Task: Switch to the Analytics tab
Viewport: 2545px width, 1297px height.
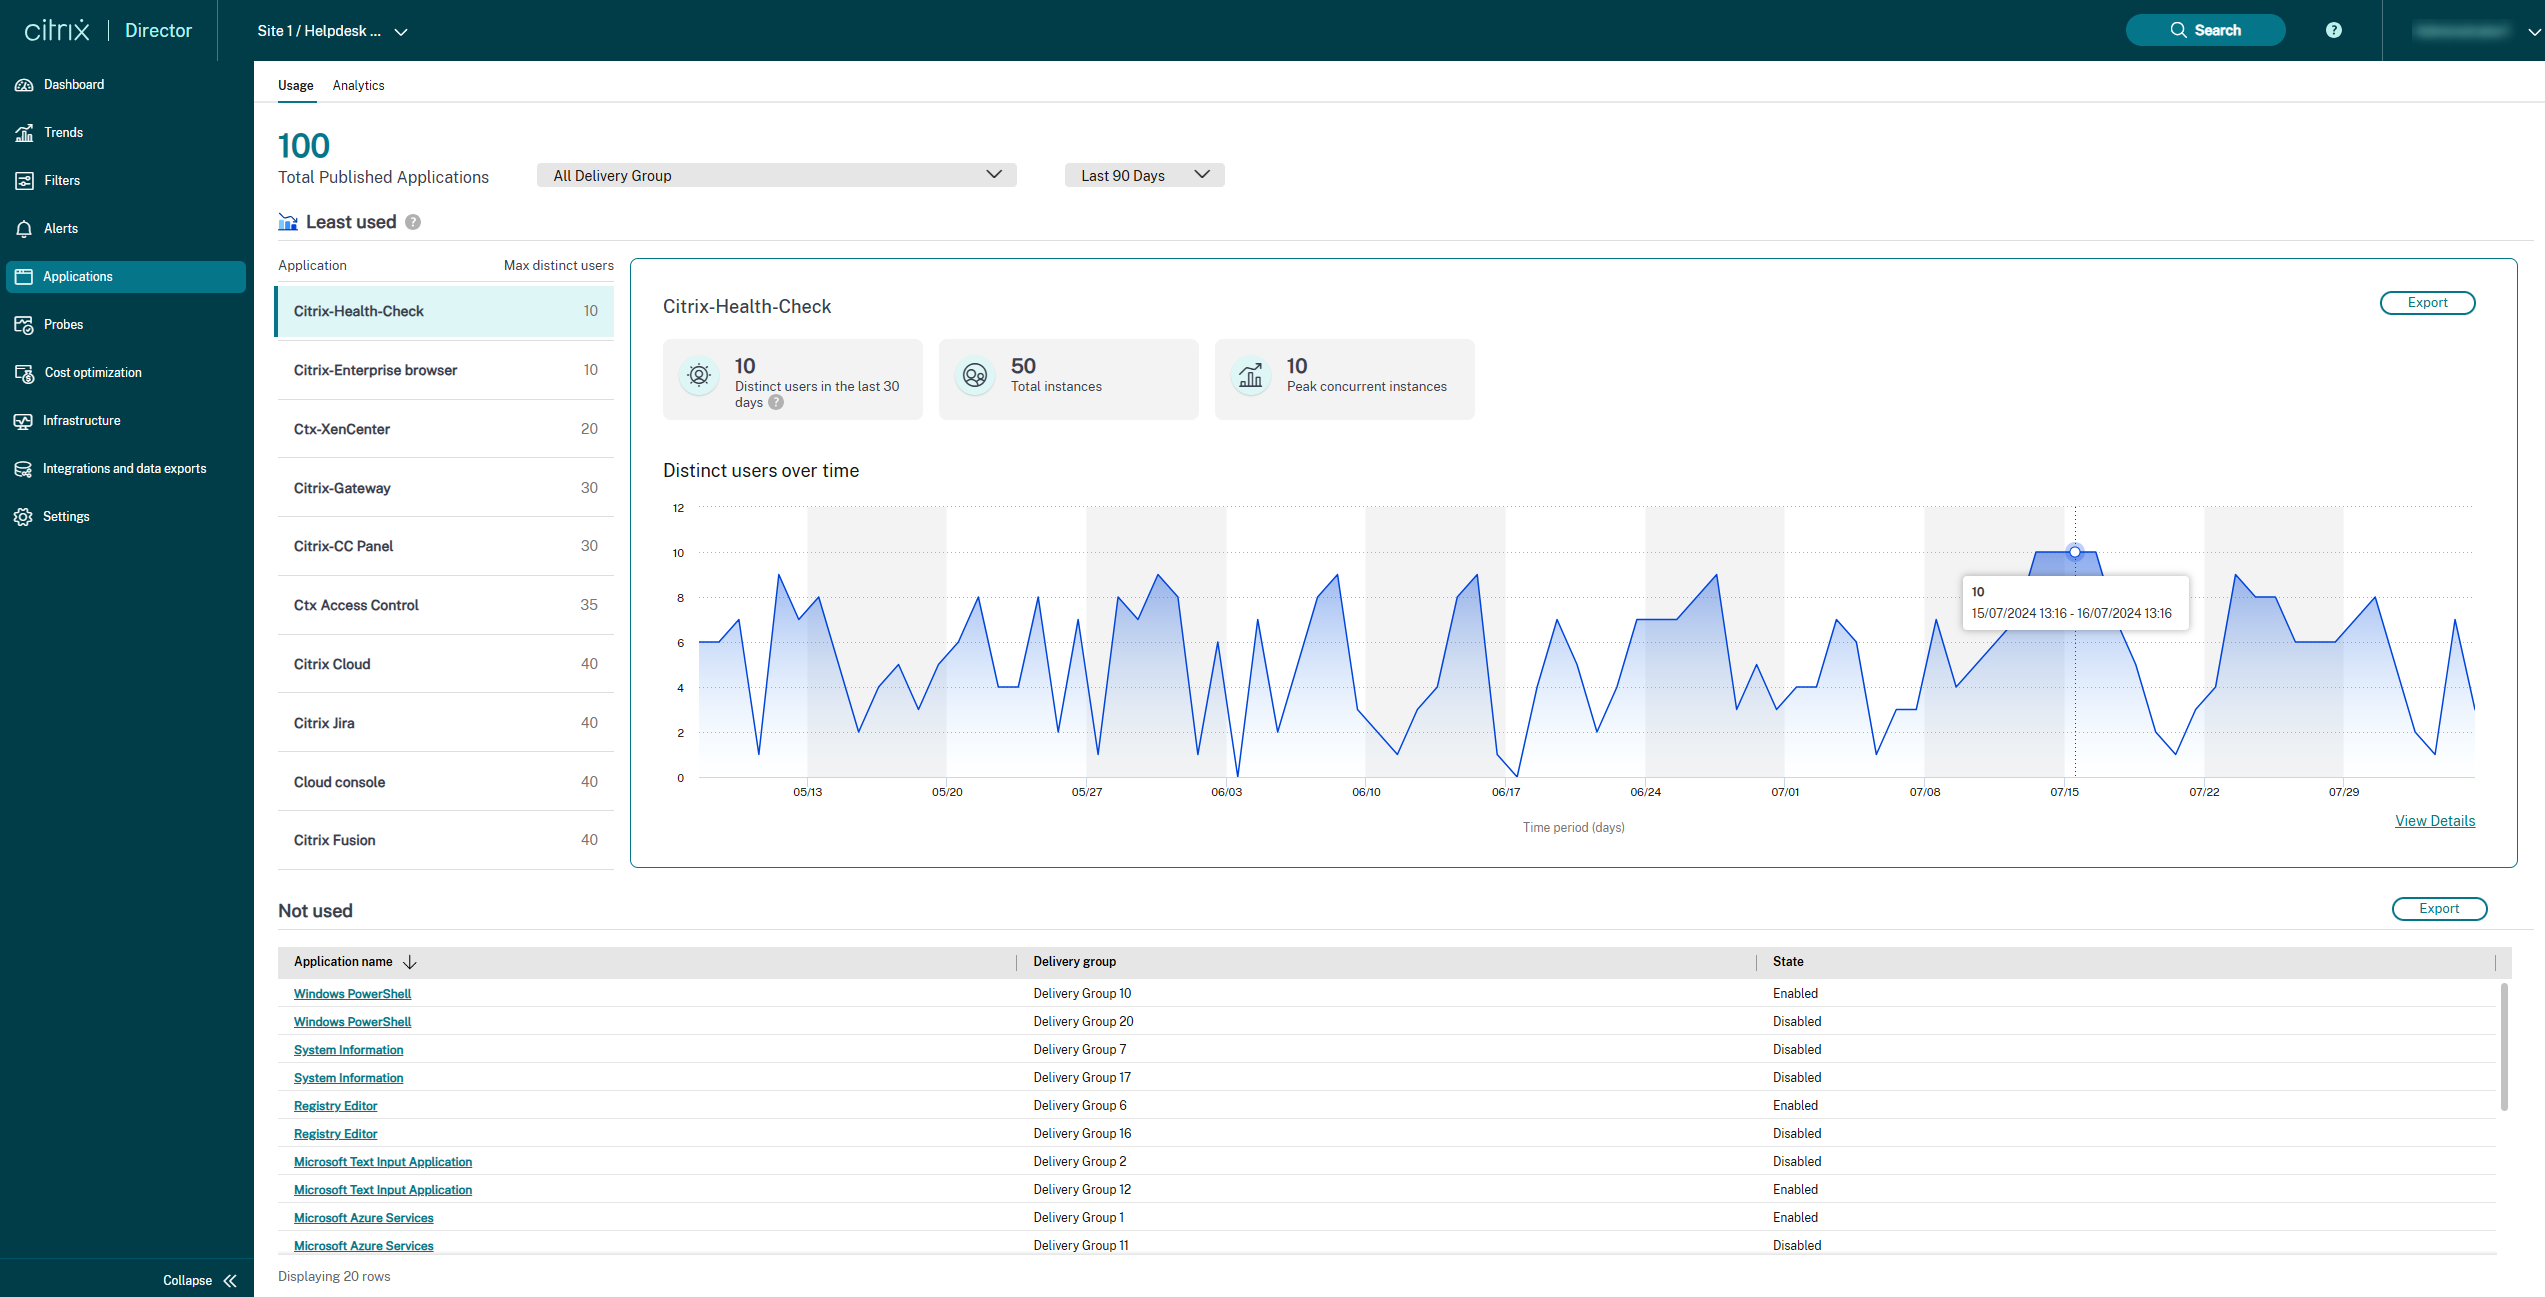Action: [x=358, y=86]
